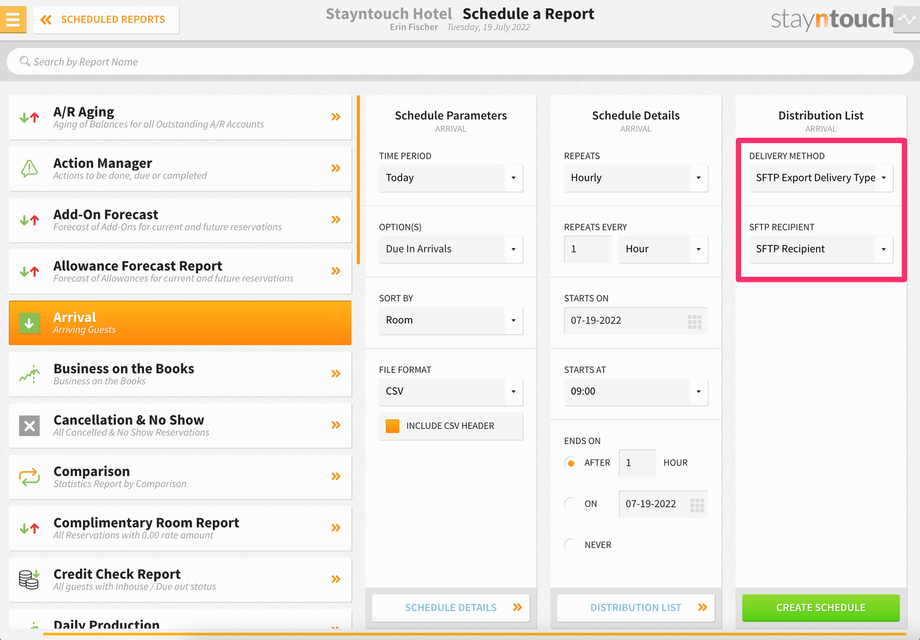Click the Schedule Details button
Screen dimensions: 920x640
click(x=451, y=608)
